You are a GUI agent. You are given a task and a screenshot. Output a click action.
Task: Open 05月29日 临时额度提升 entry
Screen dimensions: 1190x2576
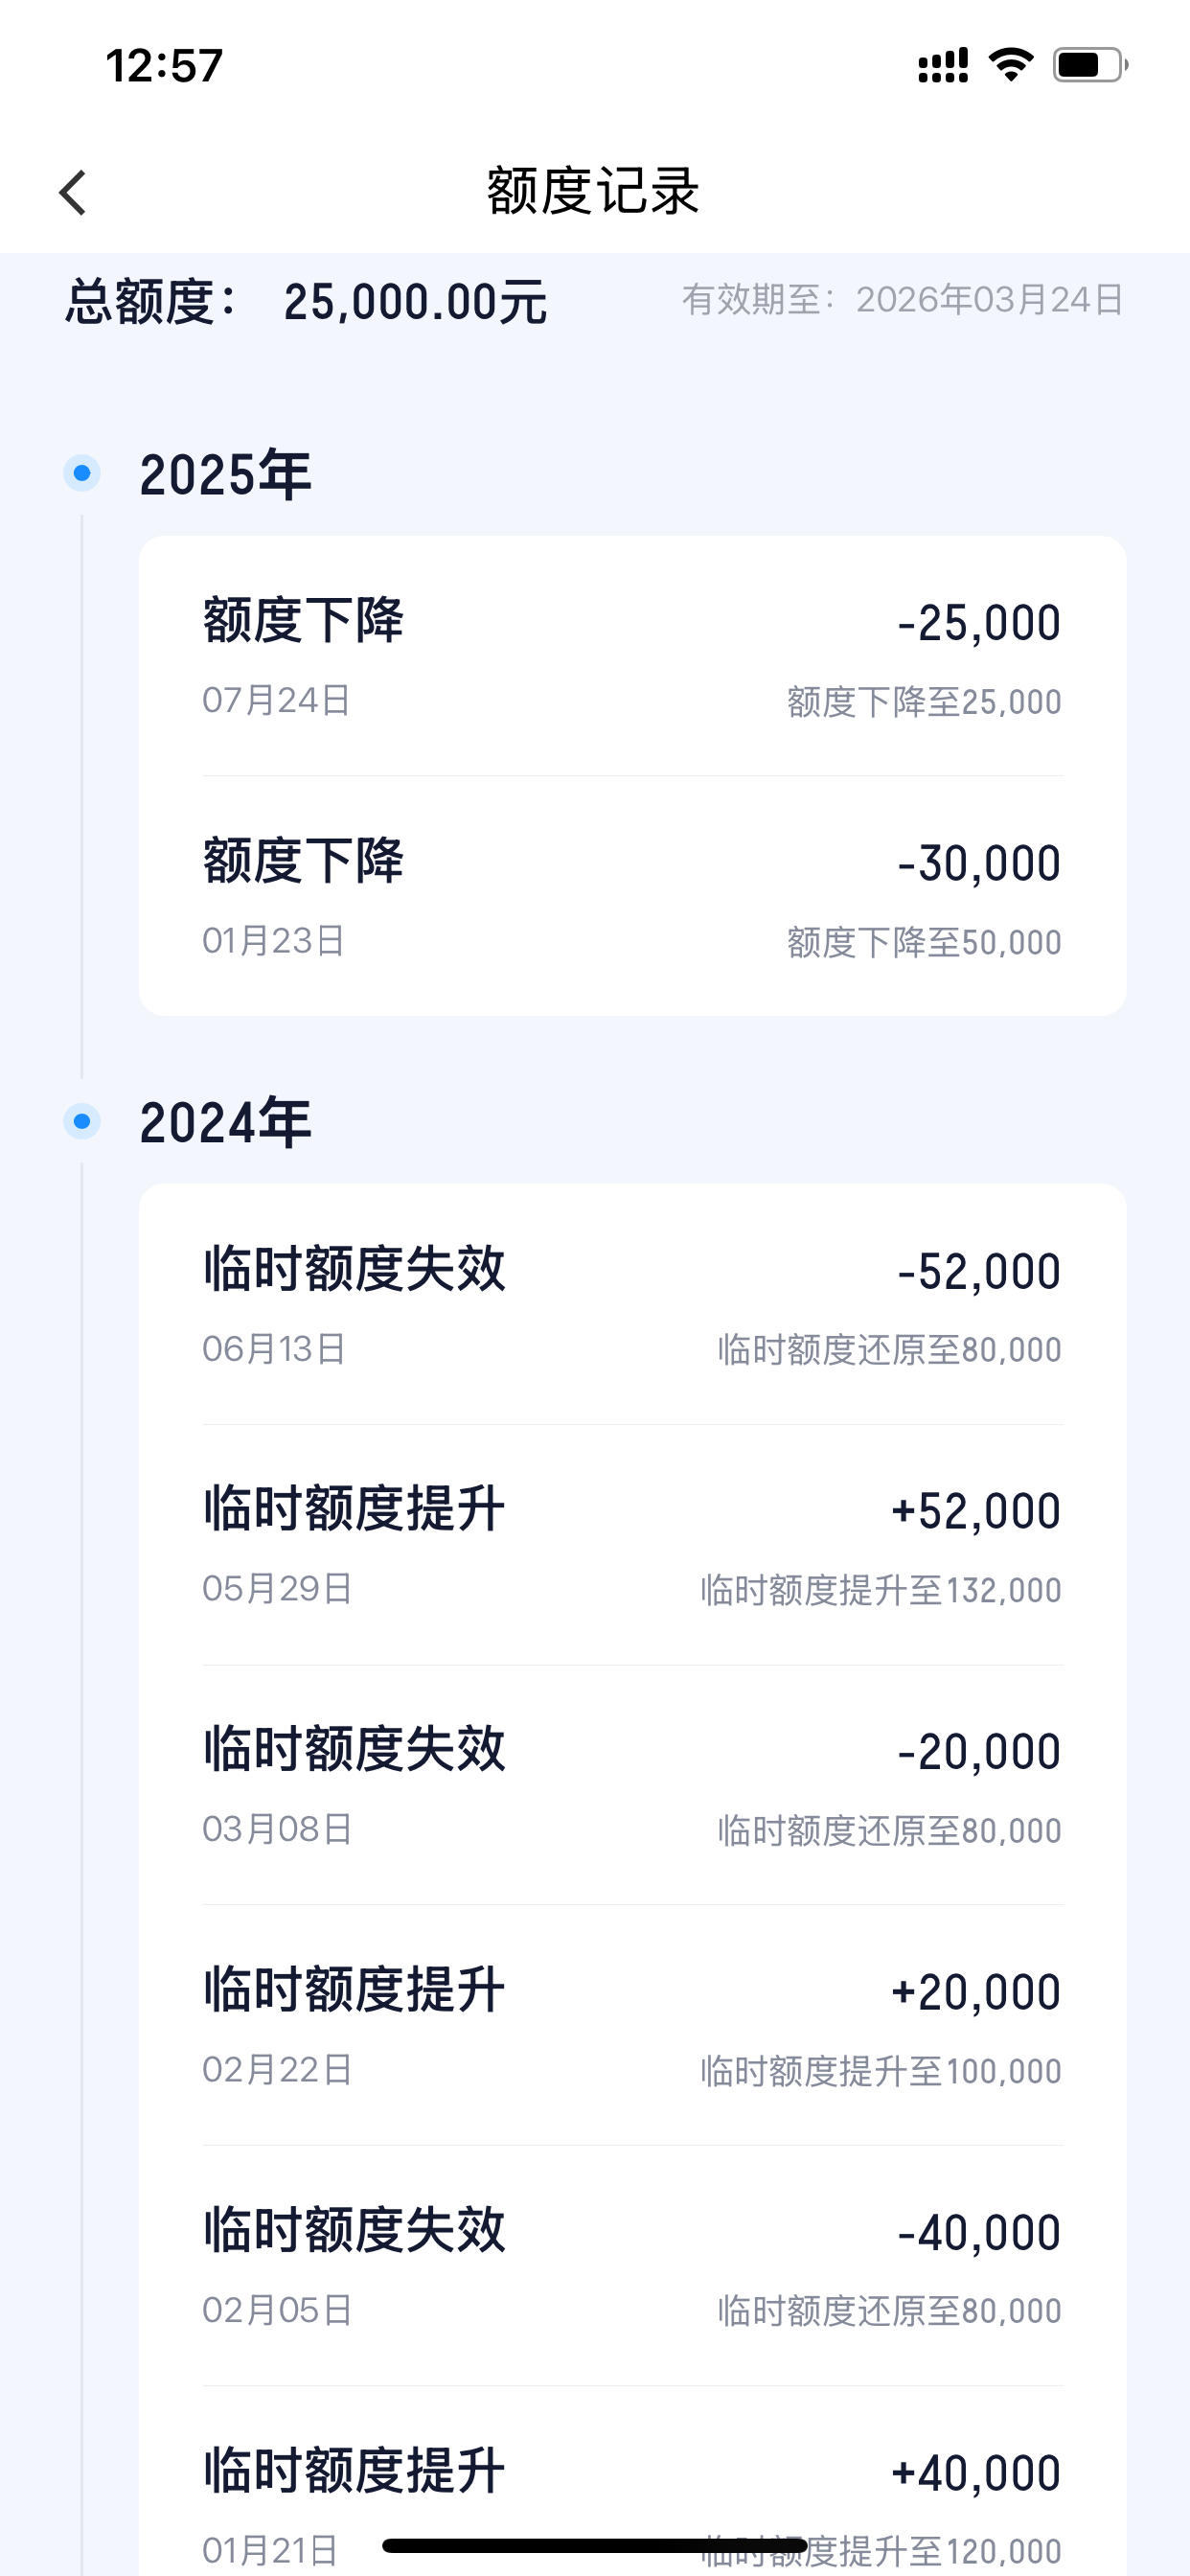coord(632,1545)
